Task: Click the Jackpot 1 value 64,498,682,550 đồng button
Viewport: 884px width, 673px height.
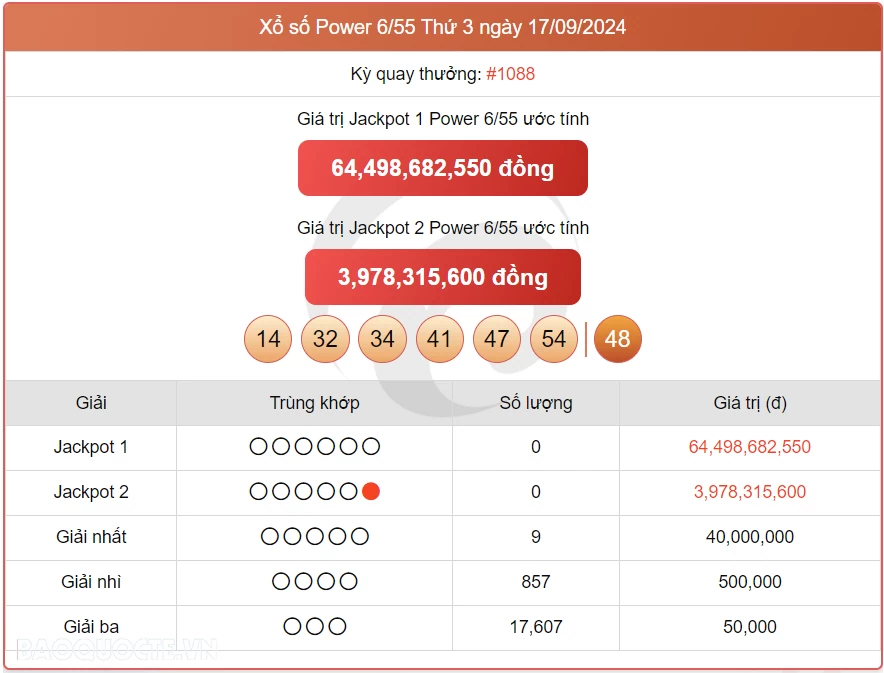Action: tap(443, 168)
